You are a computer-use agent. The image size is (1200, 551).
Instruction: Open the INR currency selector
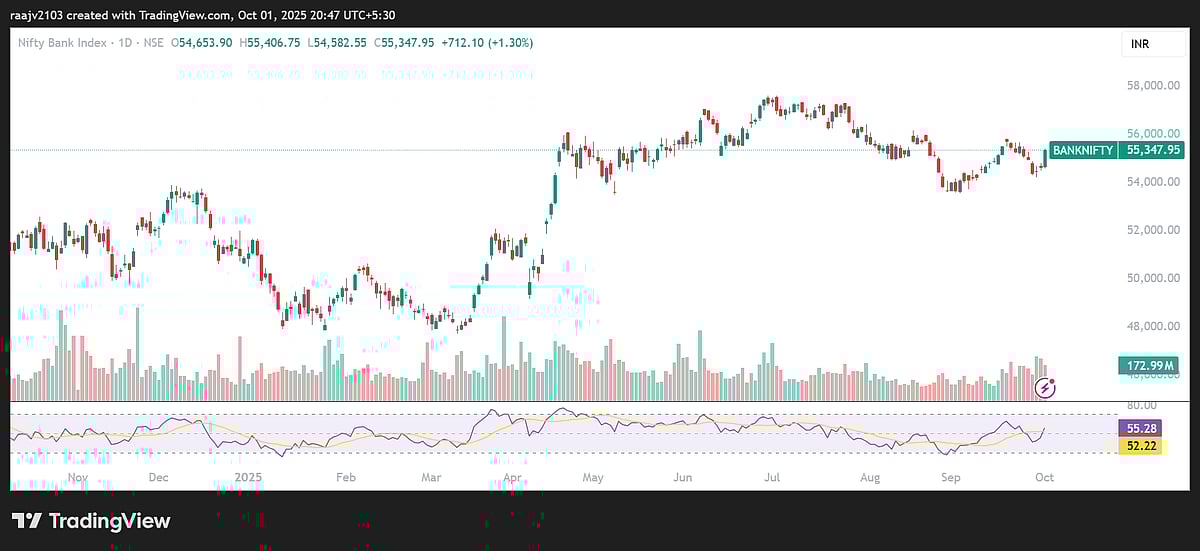(1142, 45)
